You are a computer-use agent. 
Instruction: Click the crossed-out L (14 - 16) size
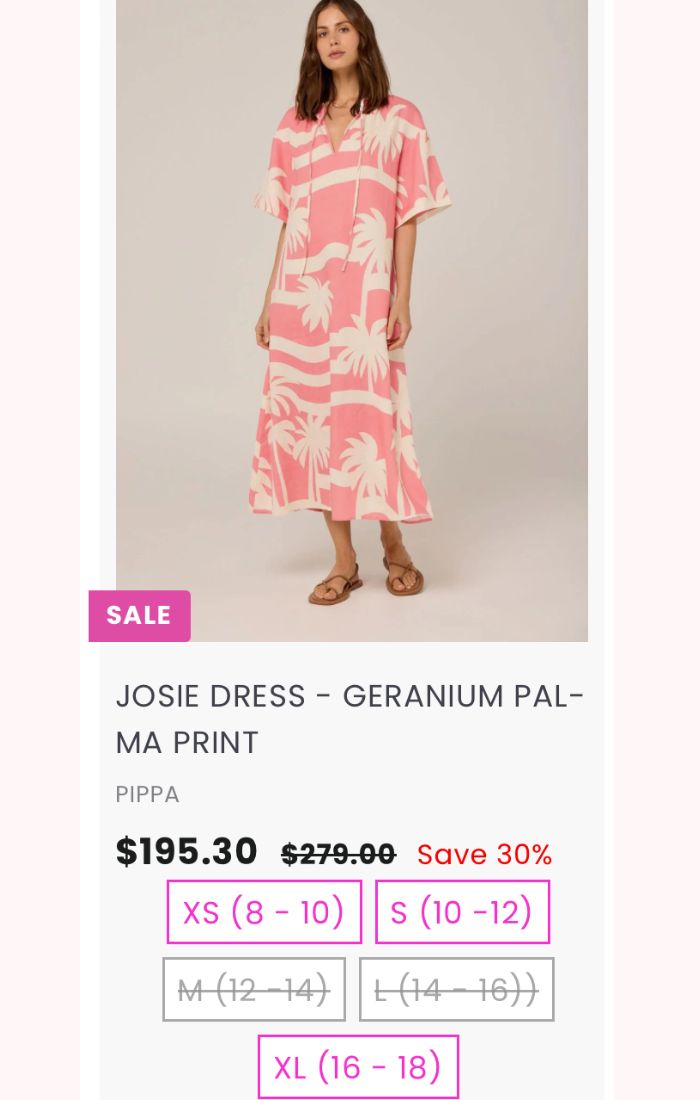coord(457,989)
